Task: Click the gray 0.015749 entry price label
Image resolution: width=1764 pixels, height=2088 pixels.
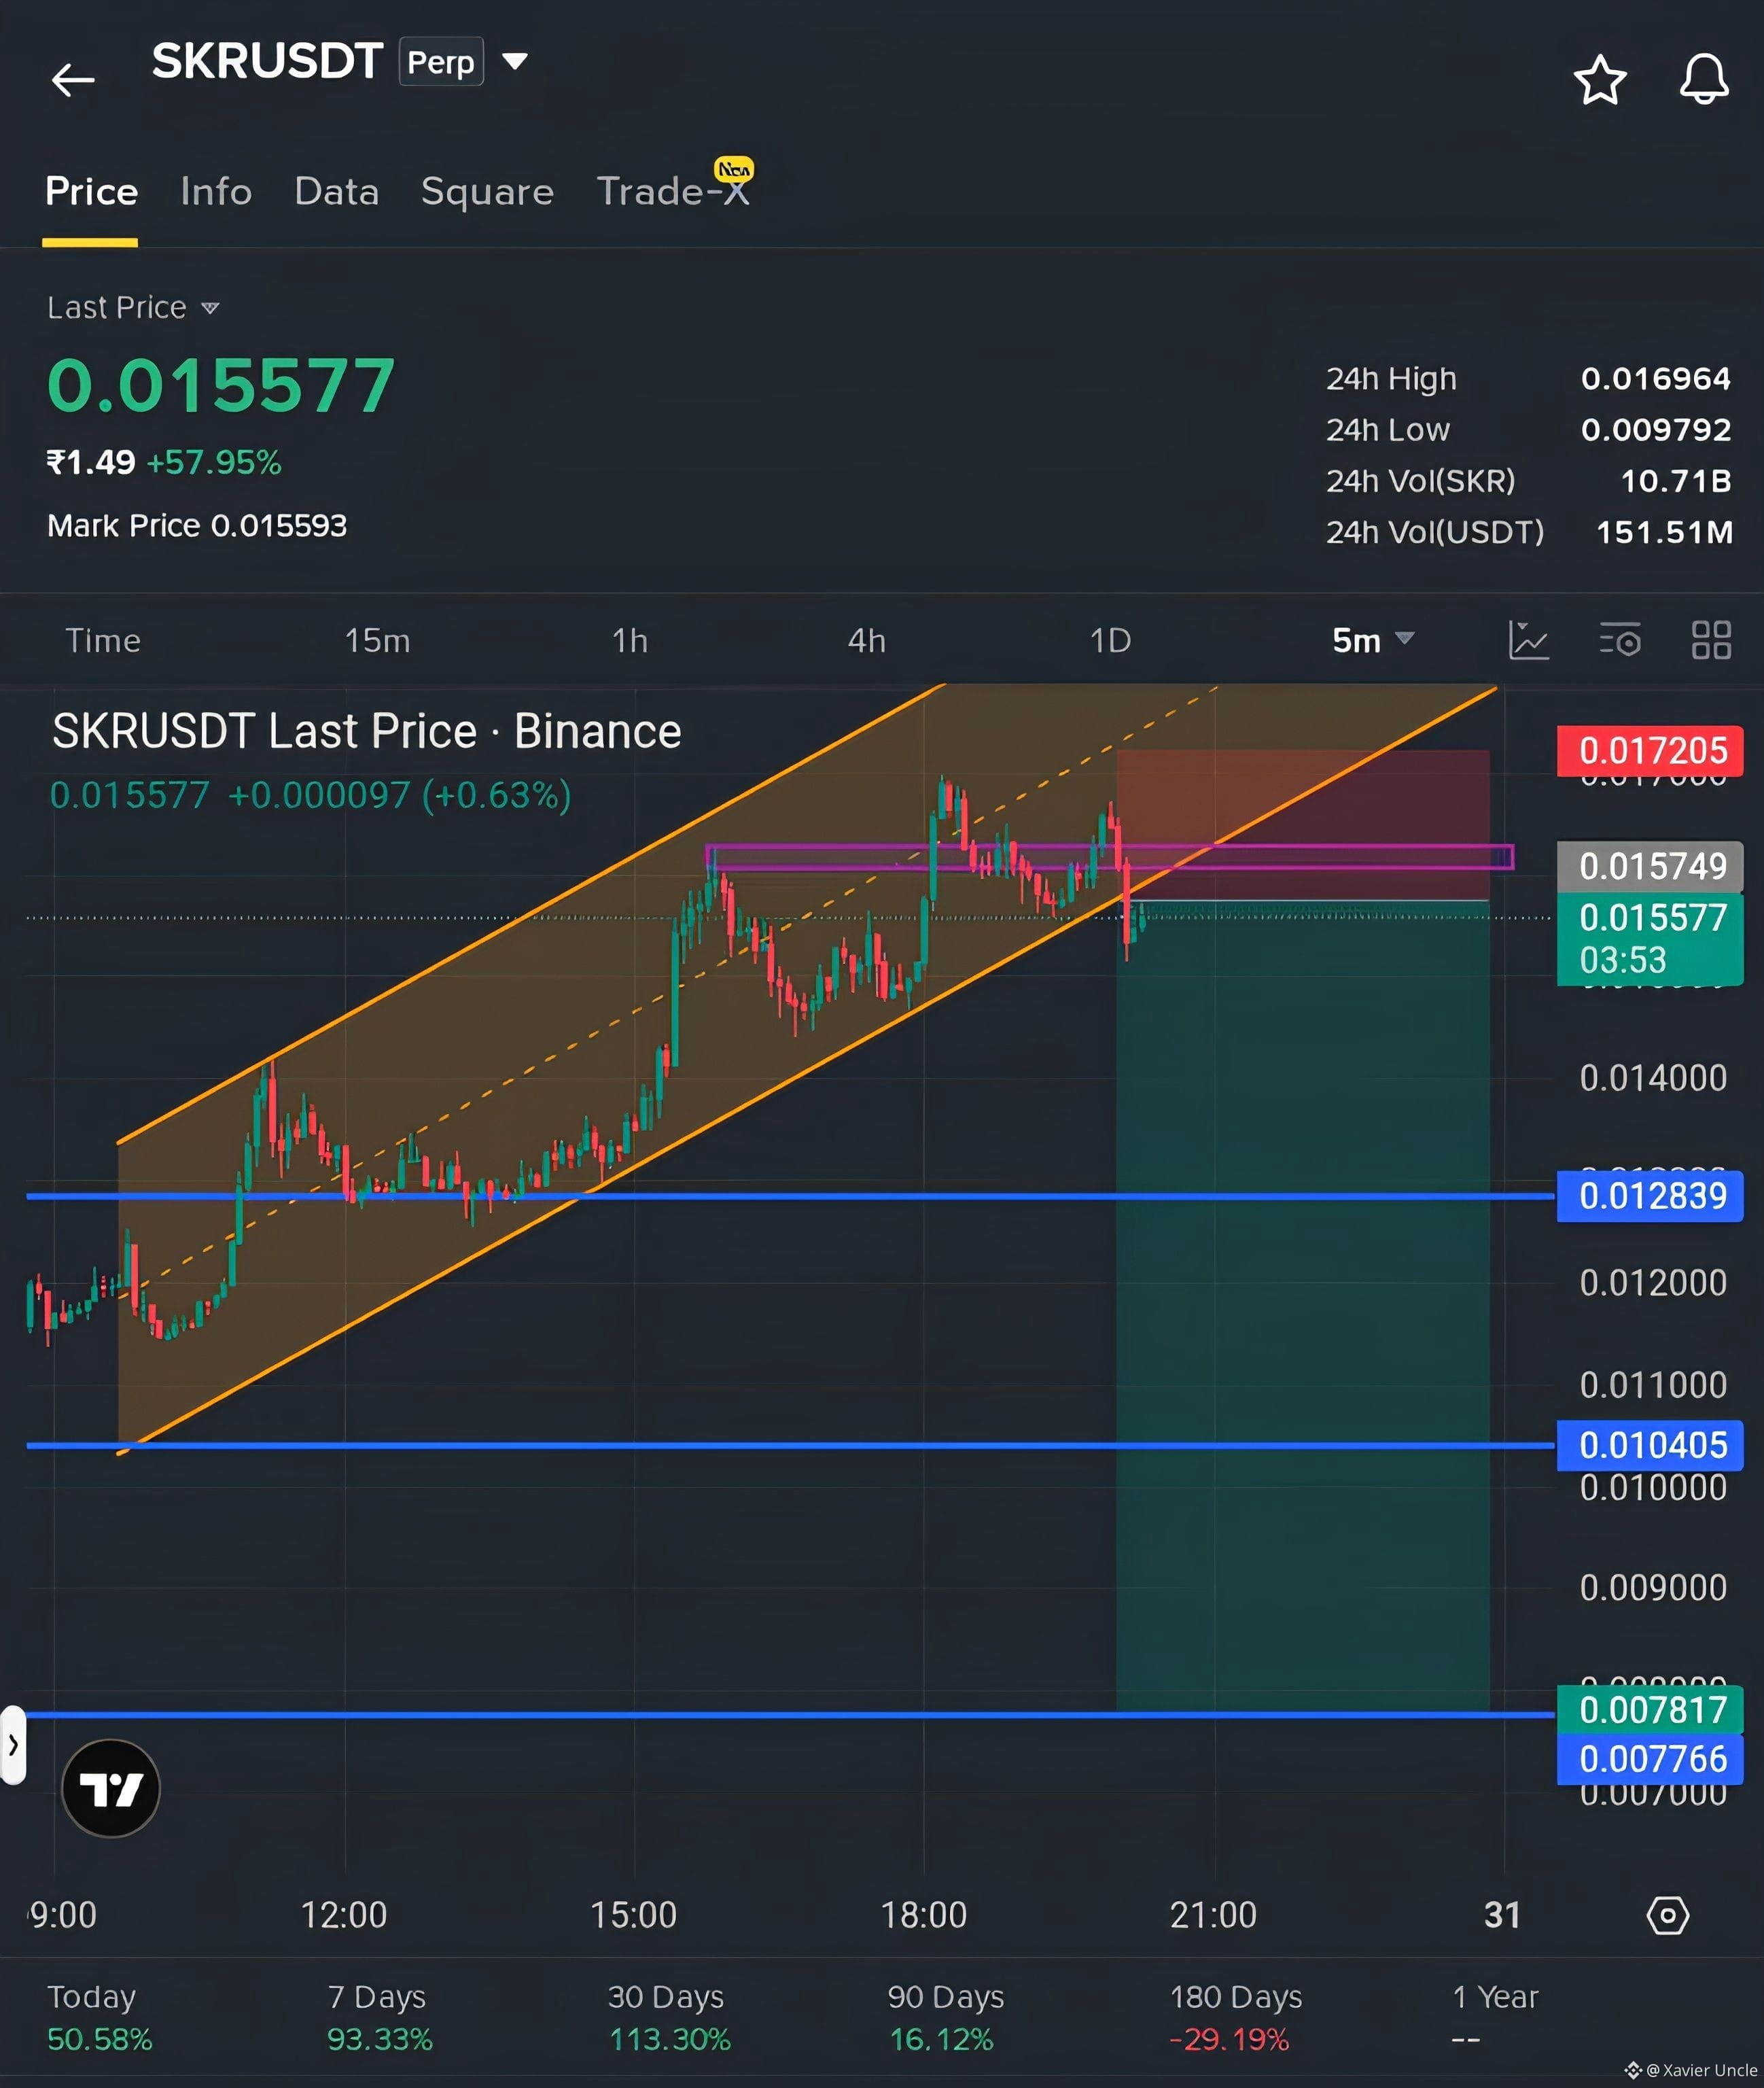Action: click(x=1650, y=866)
